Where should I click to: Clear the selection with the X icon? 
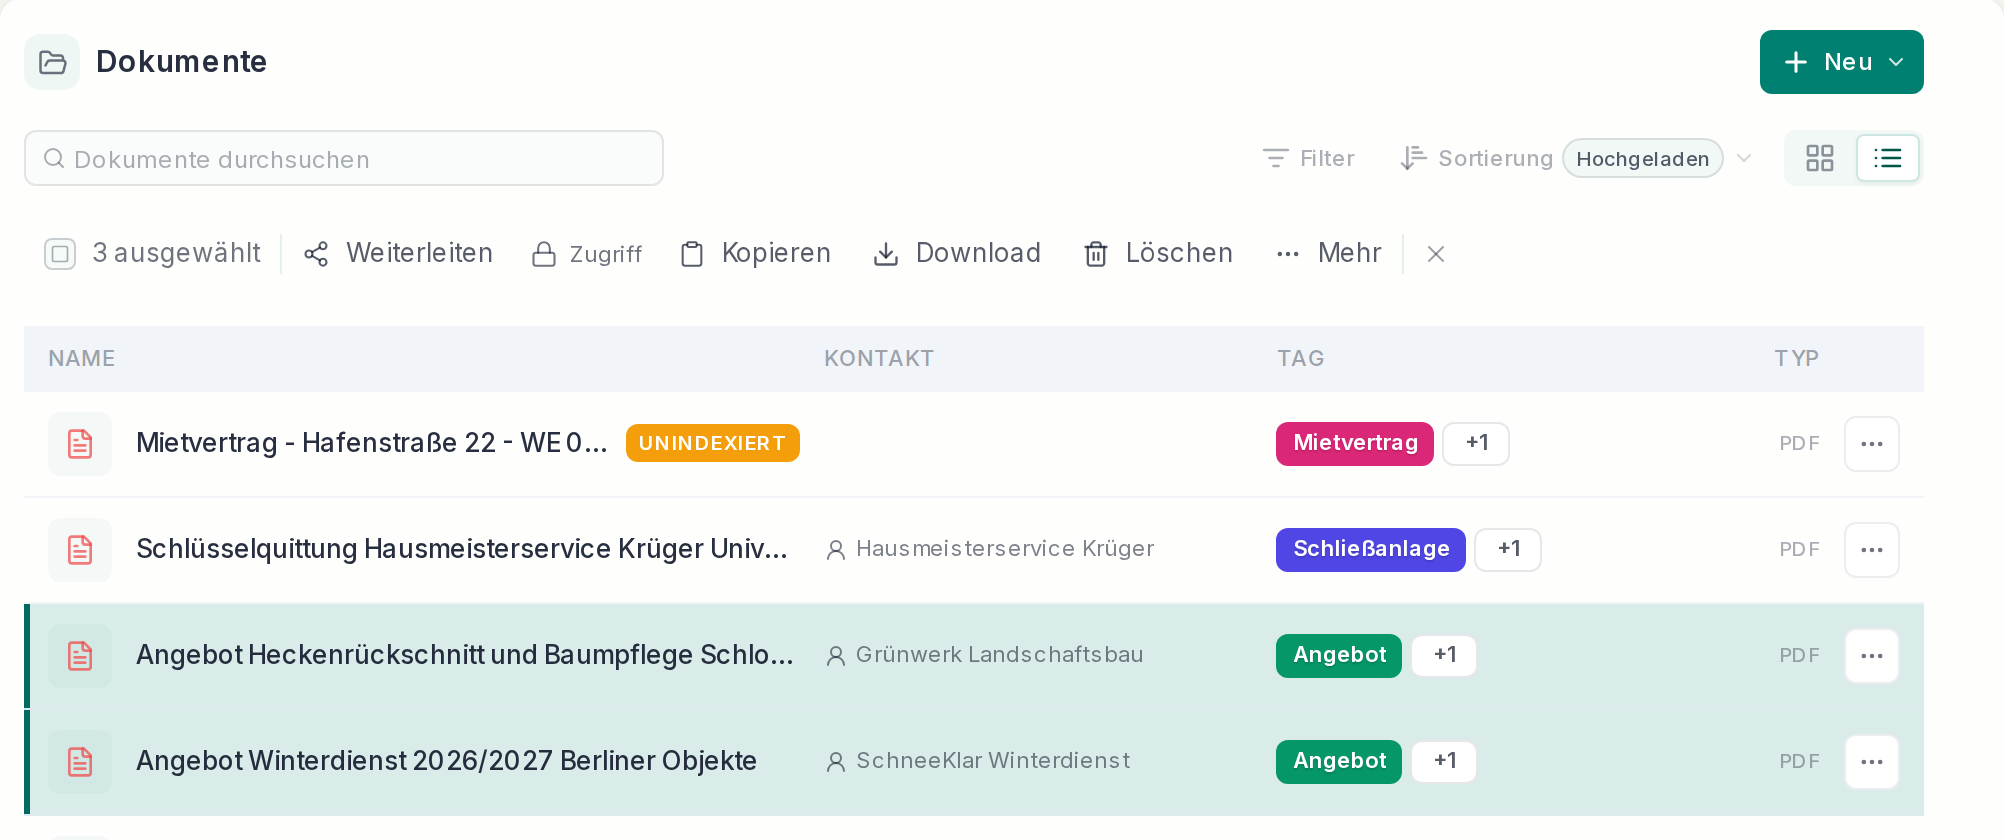click(x=1436, y=254)
